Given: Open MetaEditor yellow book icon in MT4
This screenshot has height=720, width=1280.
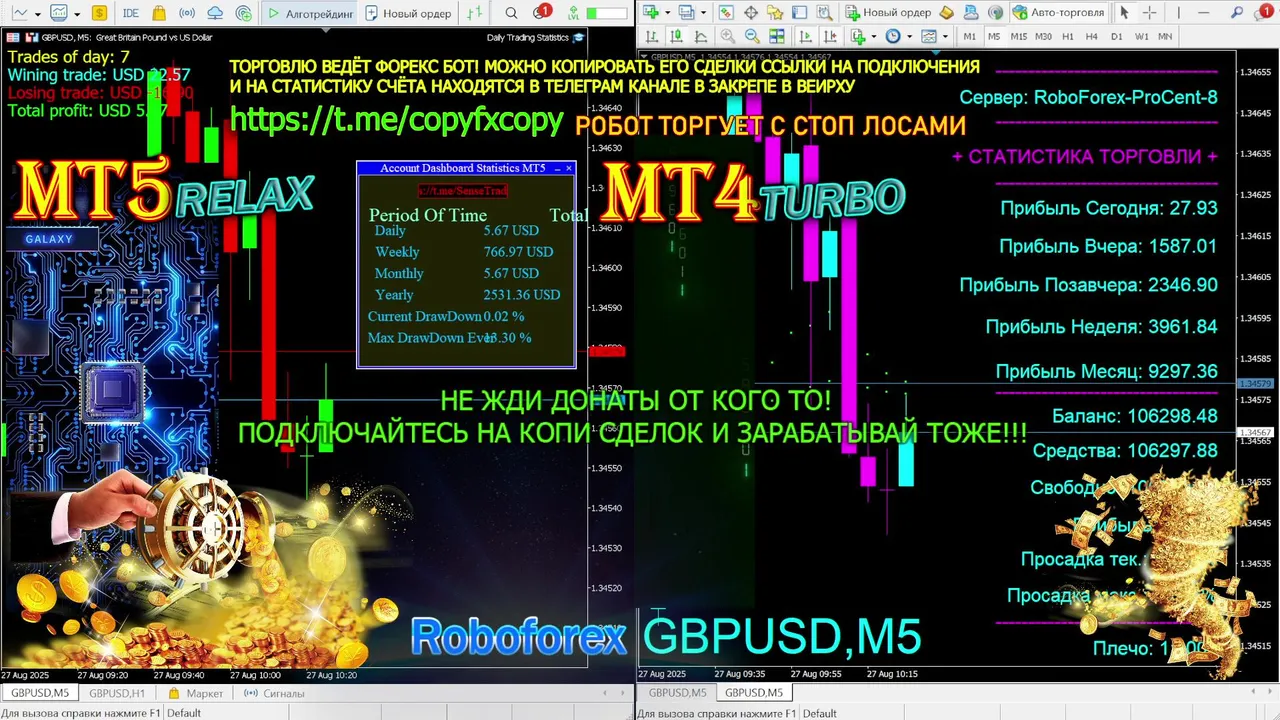Looking at the screenshot, I should coord(946,13).
